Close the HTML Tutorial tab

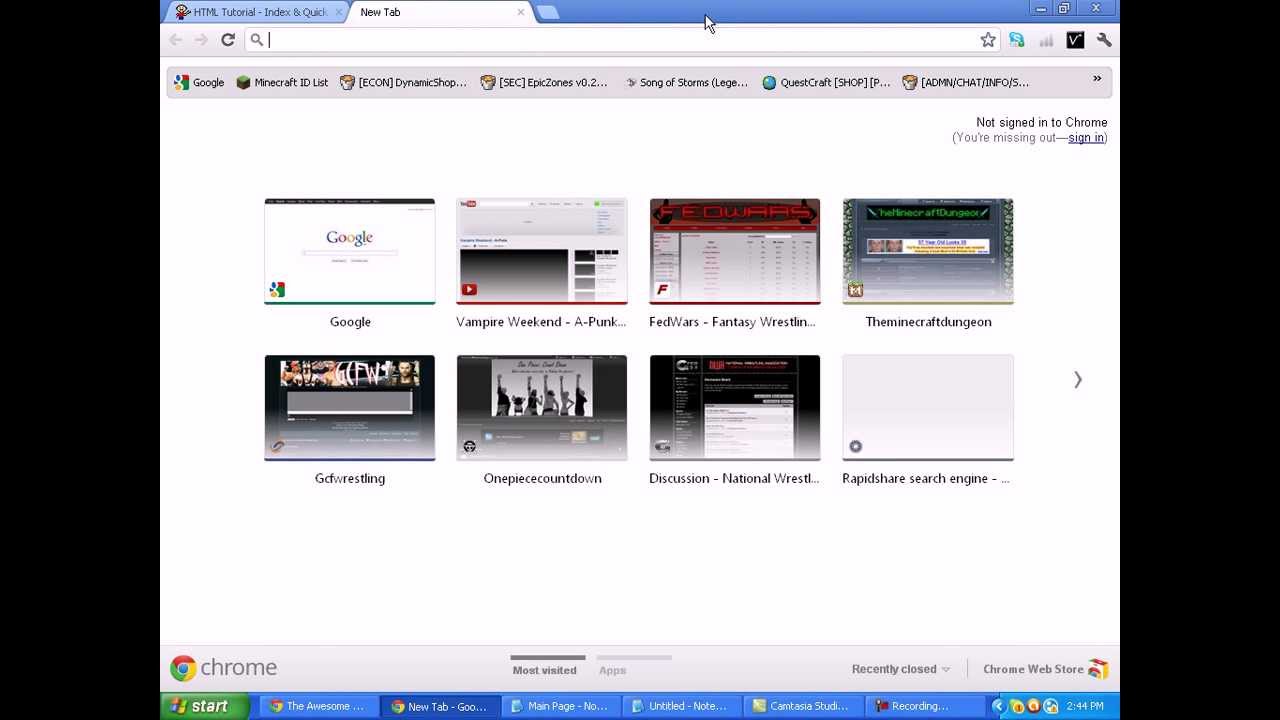pos(339,12)
